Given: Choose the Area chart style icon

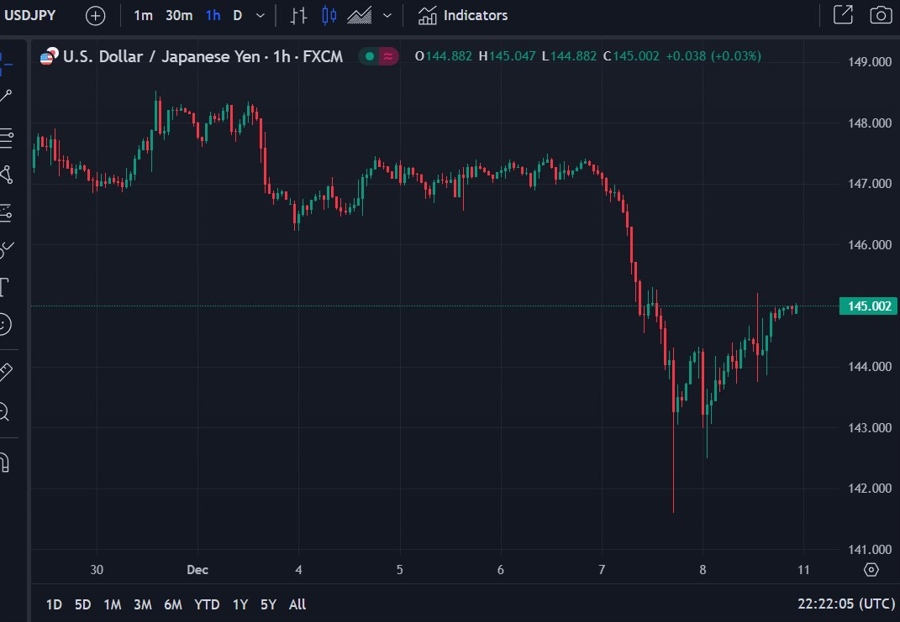Looking at the screenshot, I should pos(359,15).
